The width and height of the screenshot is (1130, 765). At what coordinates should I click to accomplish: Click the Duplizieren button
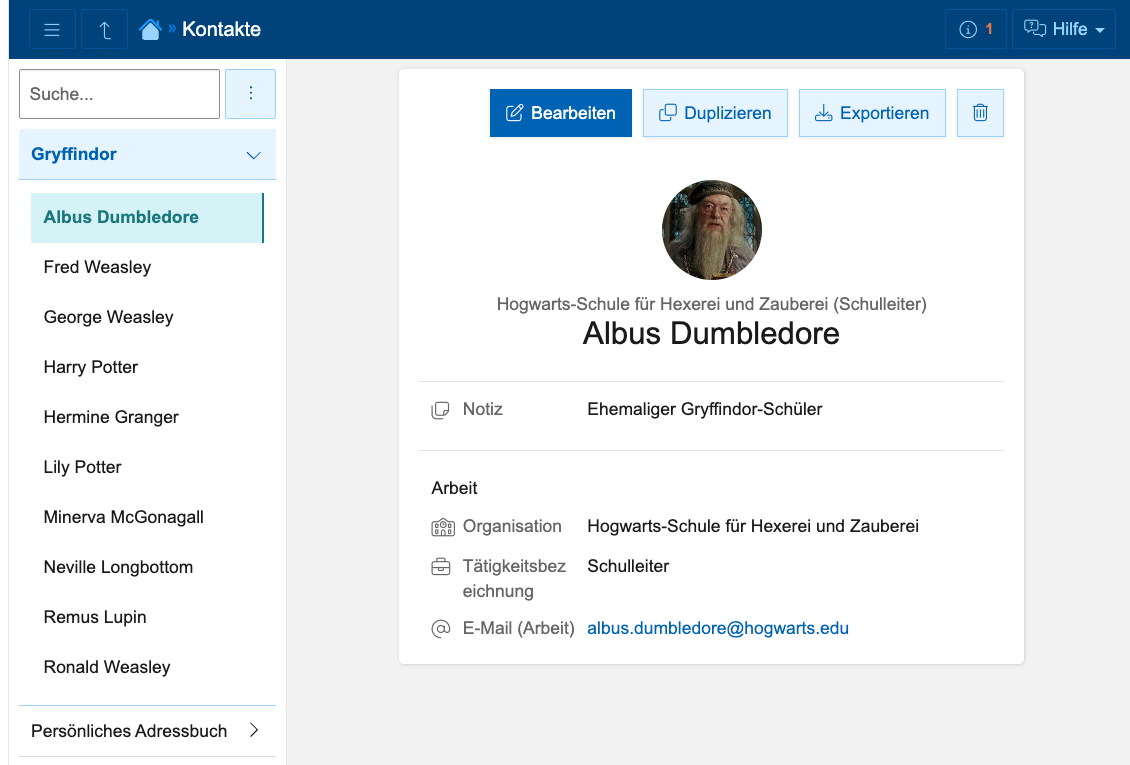[x=715, y=113]
